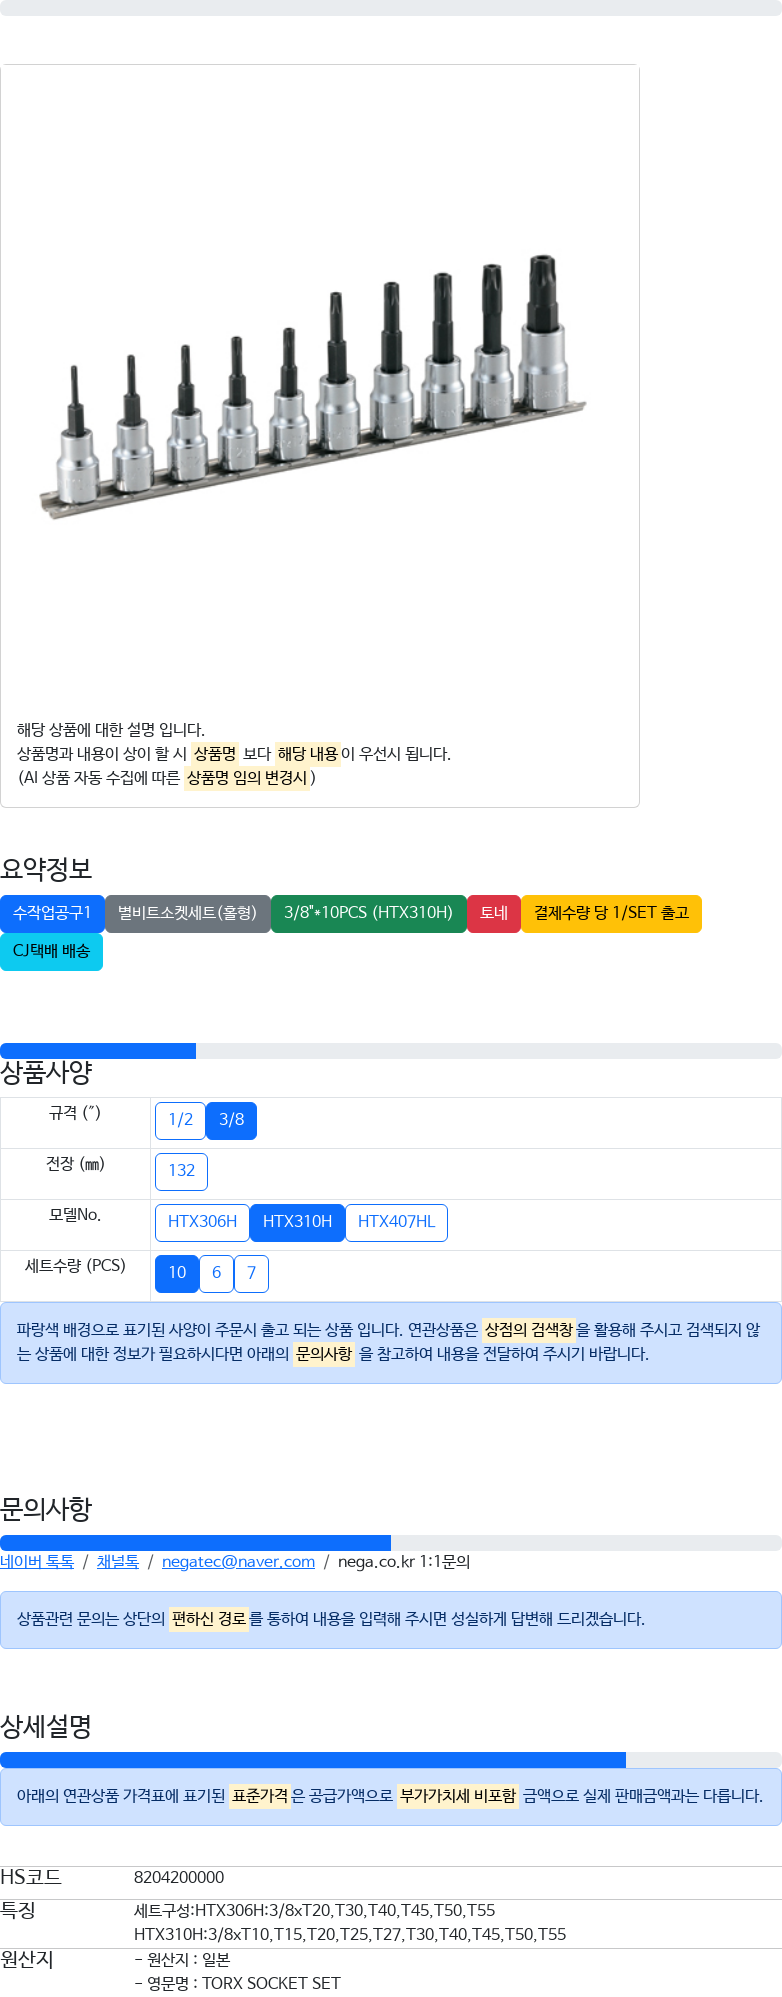Choose set quantity 6
The width and height of the screenshot is (782, 1997).
(216, 1273)
